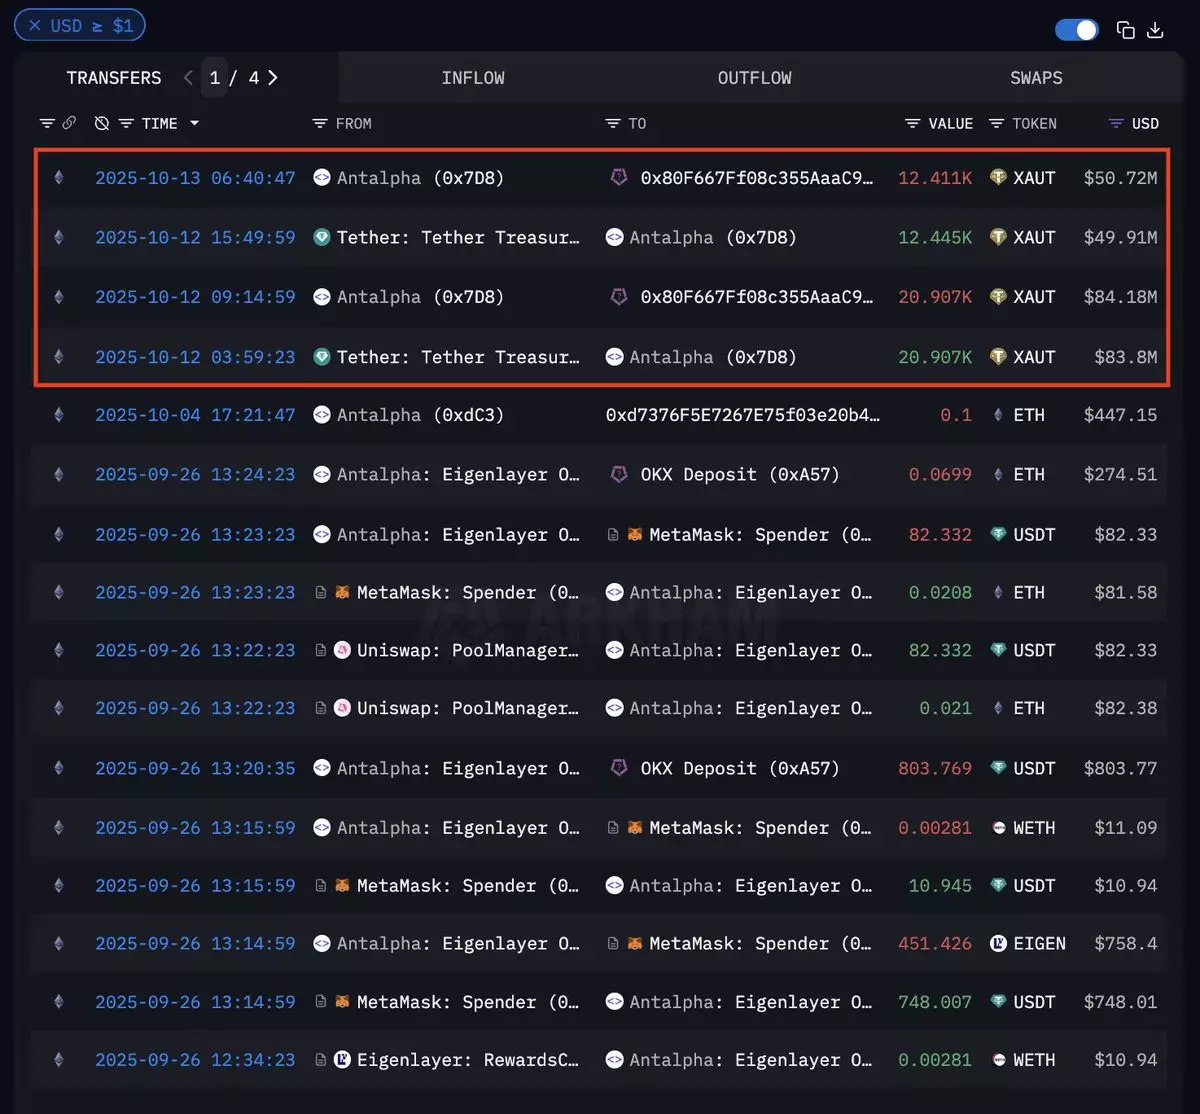This screenshot has width=1200, height=1114.
Task: Click the chain link filter icon in header
Action: pyautogui.click(x=69, y=124)
